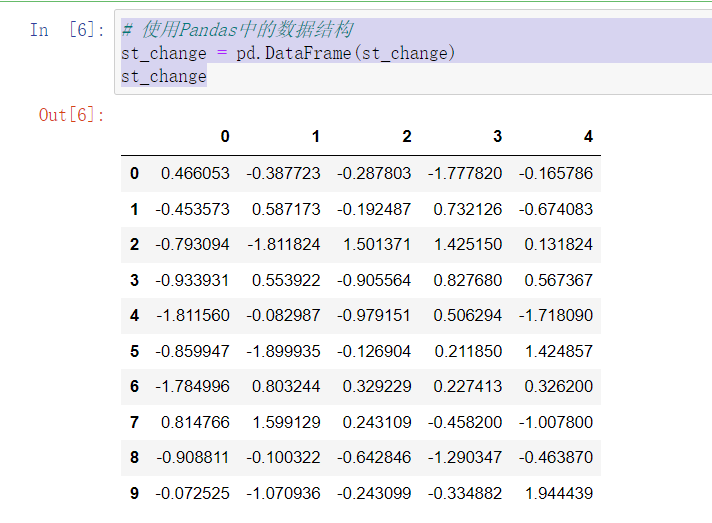712x523 pixels.
Task: Click the last st_change code line
Action: (164, 76)
